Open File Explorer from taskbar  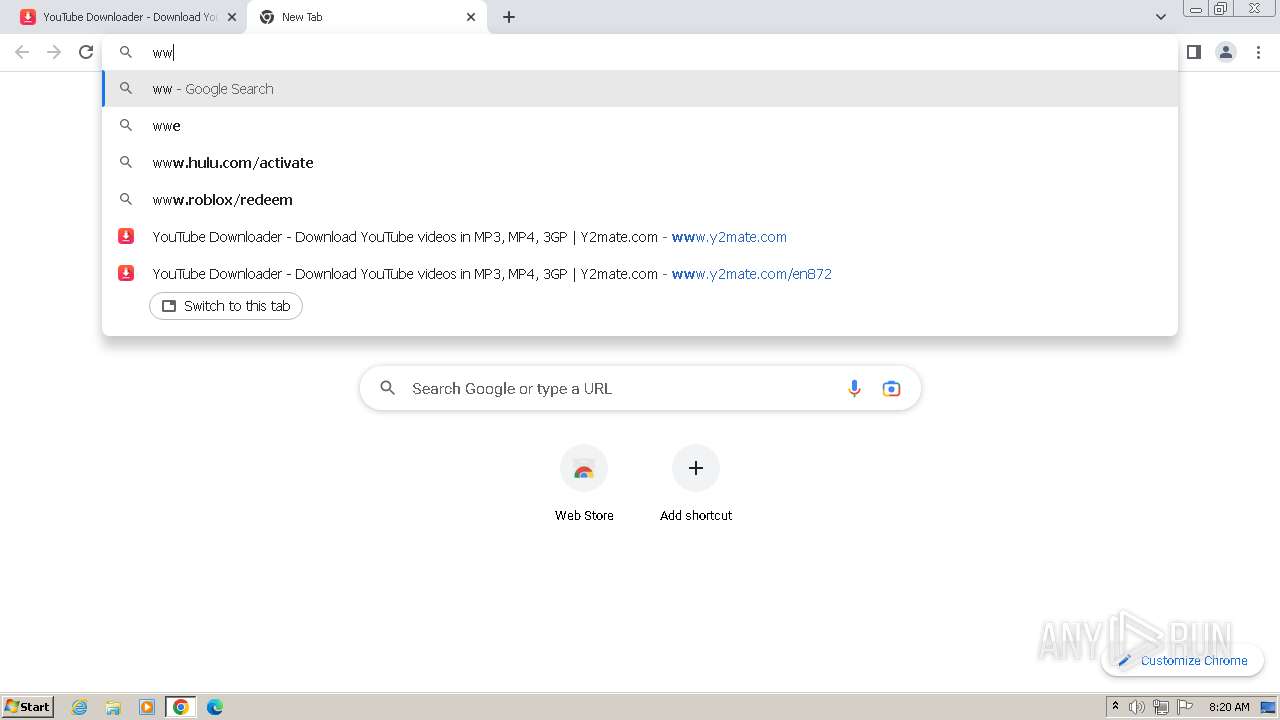pyautogui.click(x=113, y=707)
